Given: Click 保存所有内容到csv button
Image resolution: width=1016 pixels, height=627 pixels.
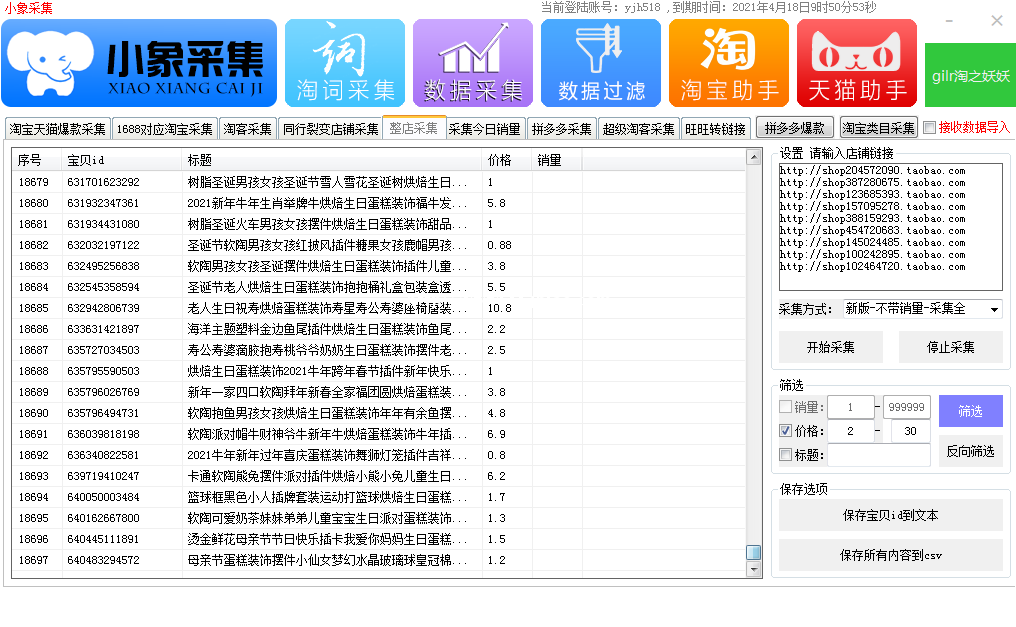Looking at the screenshot, I should click(891, 555).
